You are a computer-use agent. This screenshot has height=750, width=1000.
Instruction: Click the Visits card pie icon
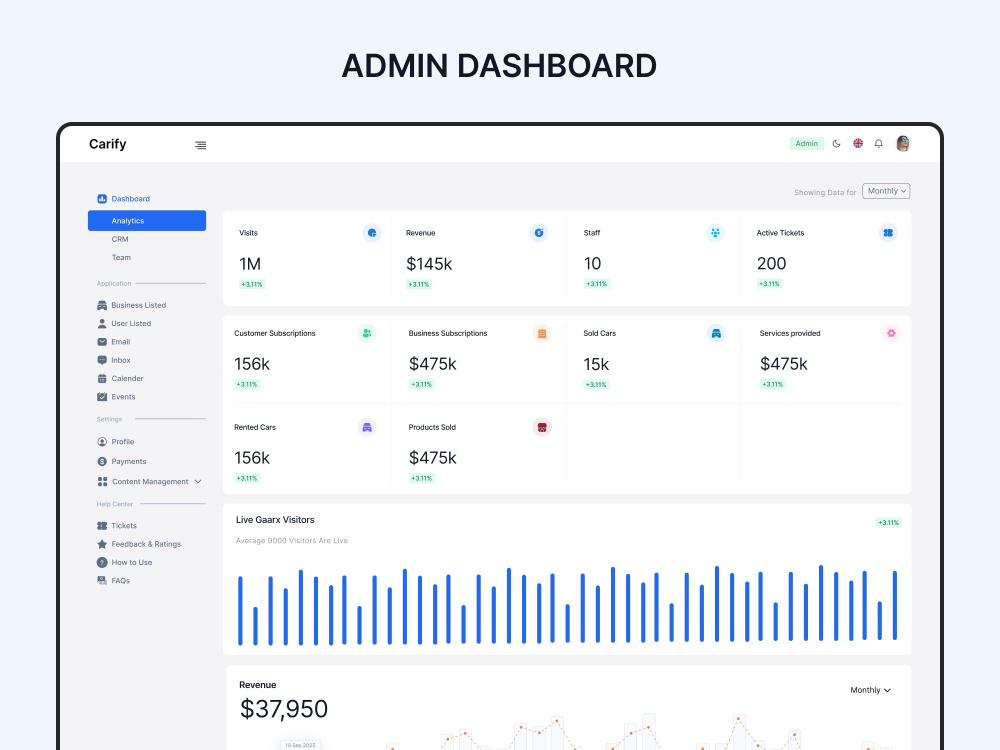pos(372,233)
